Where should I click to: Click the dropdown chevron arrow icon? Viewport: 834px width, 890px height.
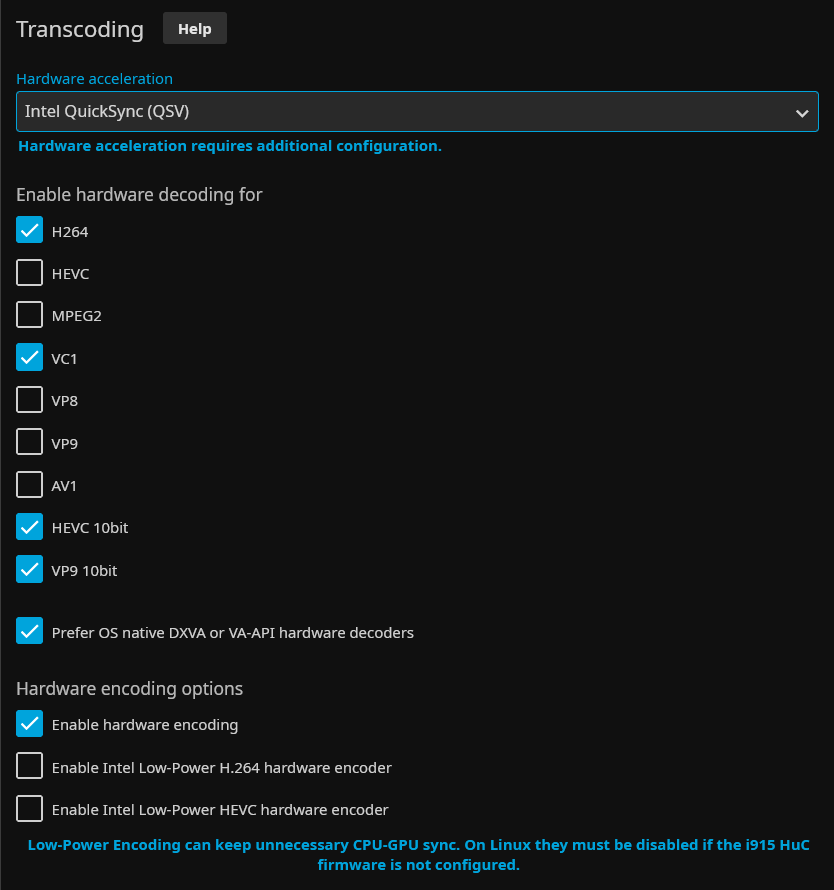(801, 113)
